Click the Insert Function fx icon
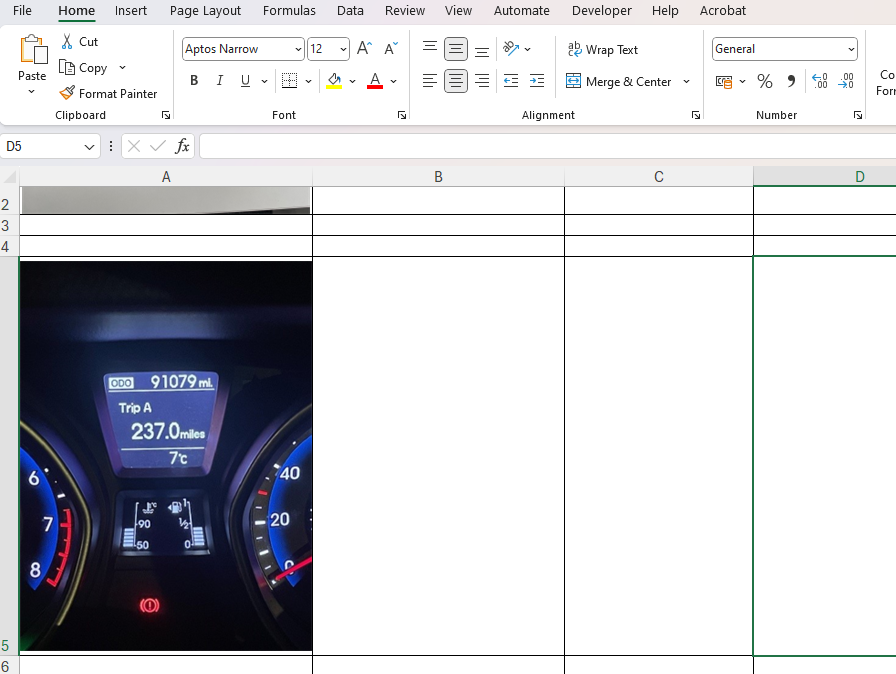Image resolution: width=896 pixels, height=674 pixels. pos(182,146)
